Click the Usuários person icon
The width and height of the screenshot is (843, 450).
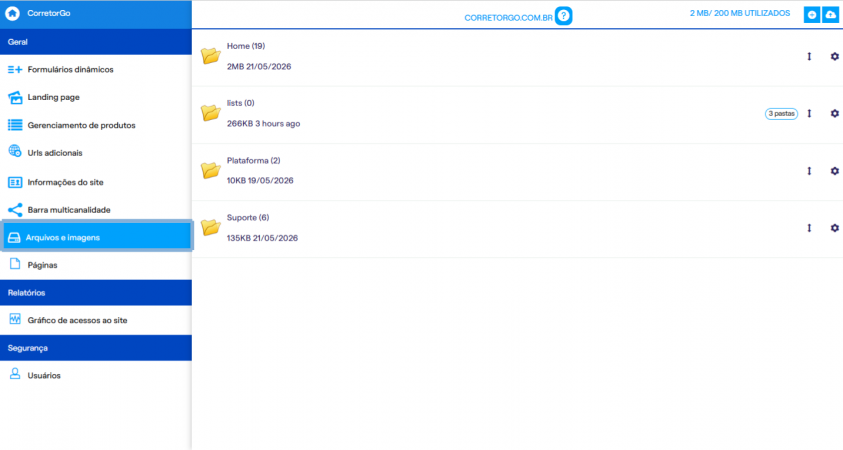(15, 374)
